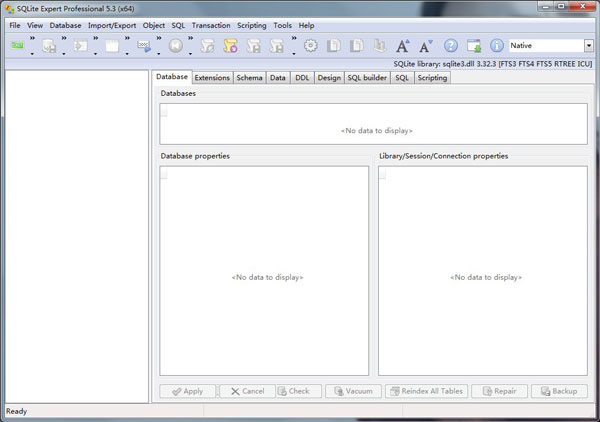Click the Repair button

tap(499, 391)
